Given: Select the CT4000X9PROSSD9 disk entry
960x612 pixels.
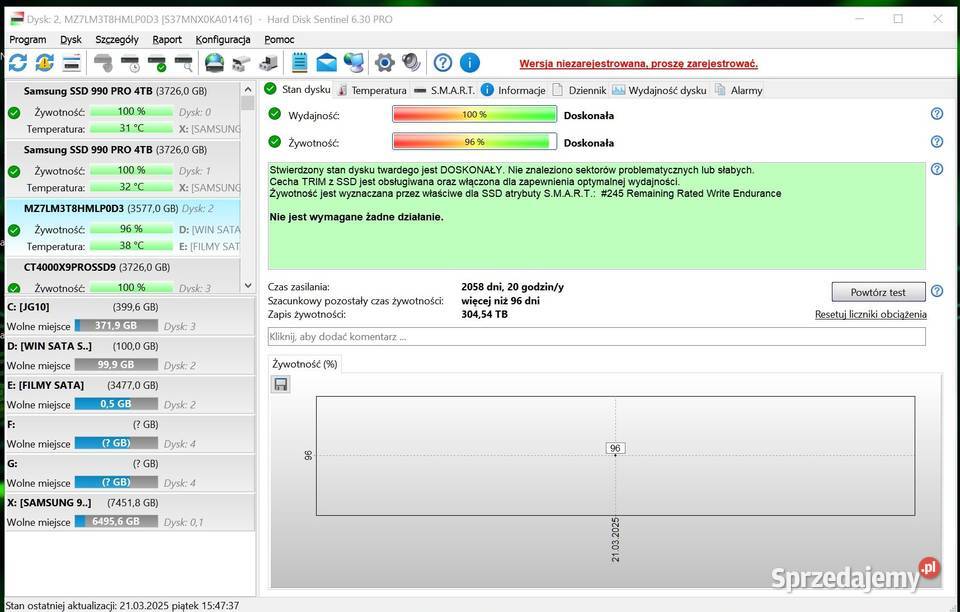Looking at the screenshot, I should click(123, 276).
